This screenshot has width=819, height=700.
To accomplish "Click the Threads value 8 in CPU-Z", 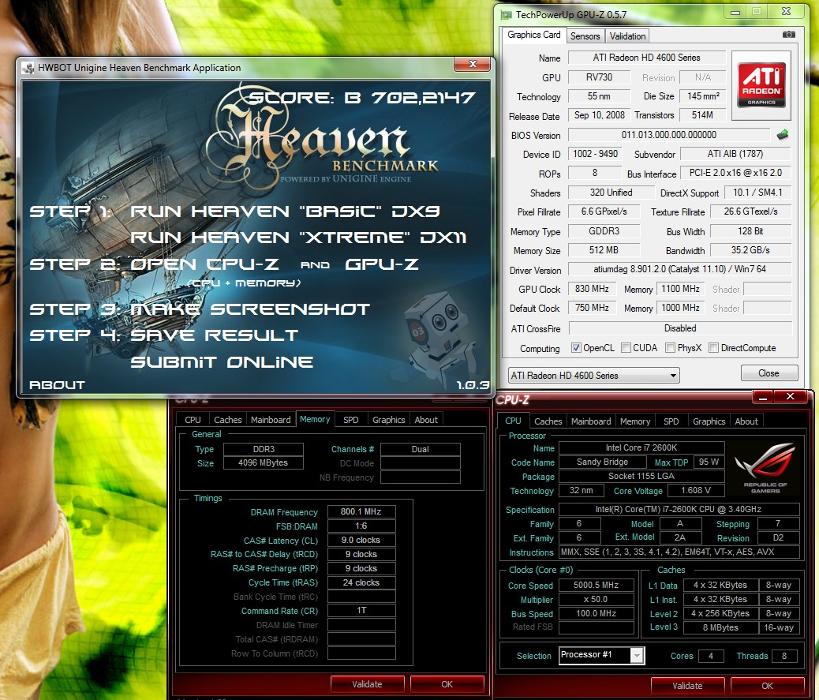I will pos(784,656).
